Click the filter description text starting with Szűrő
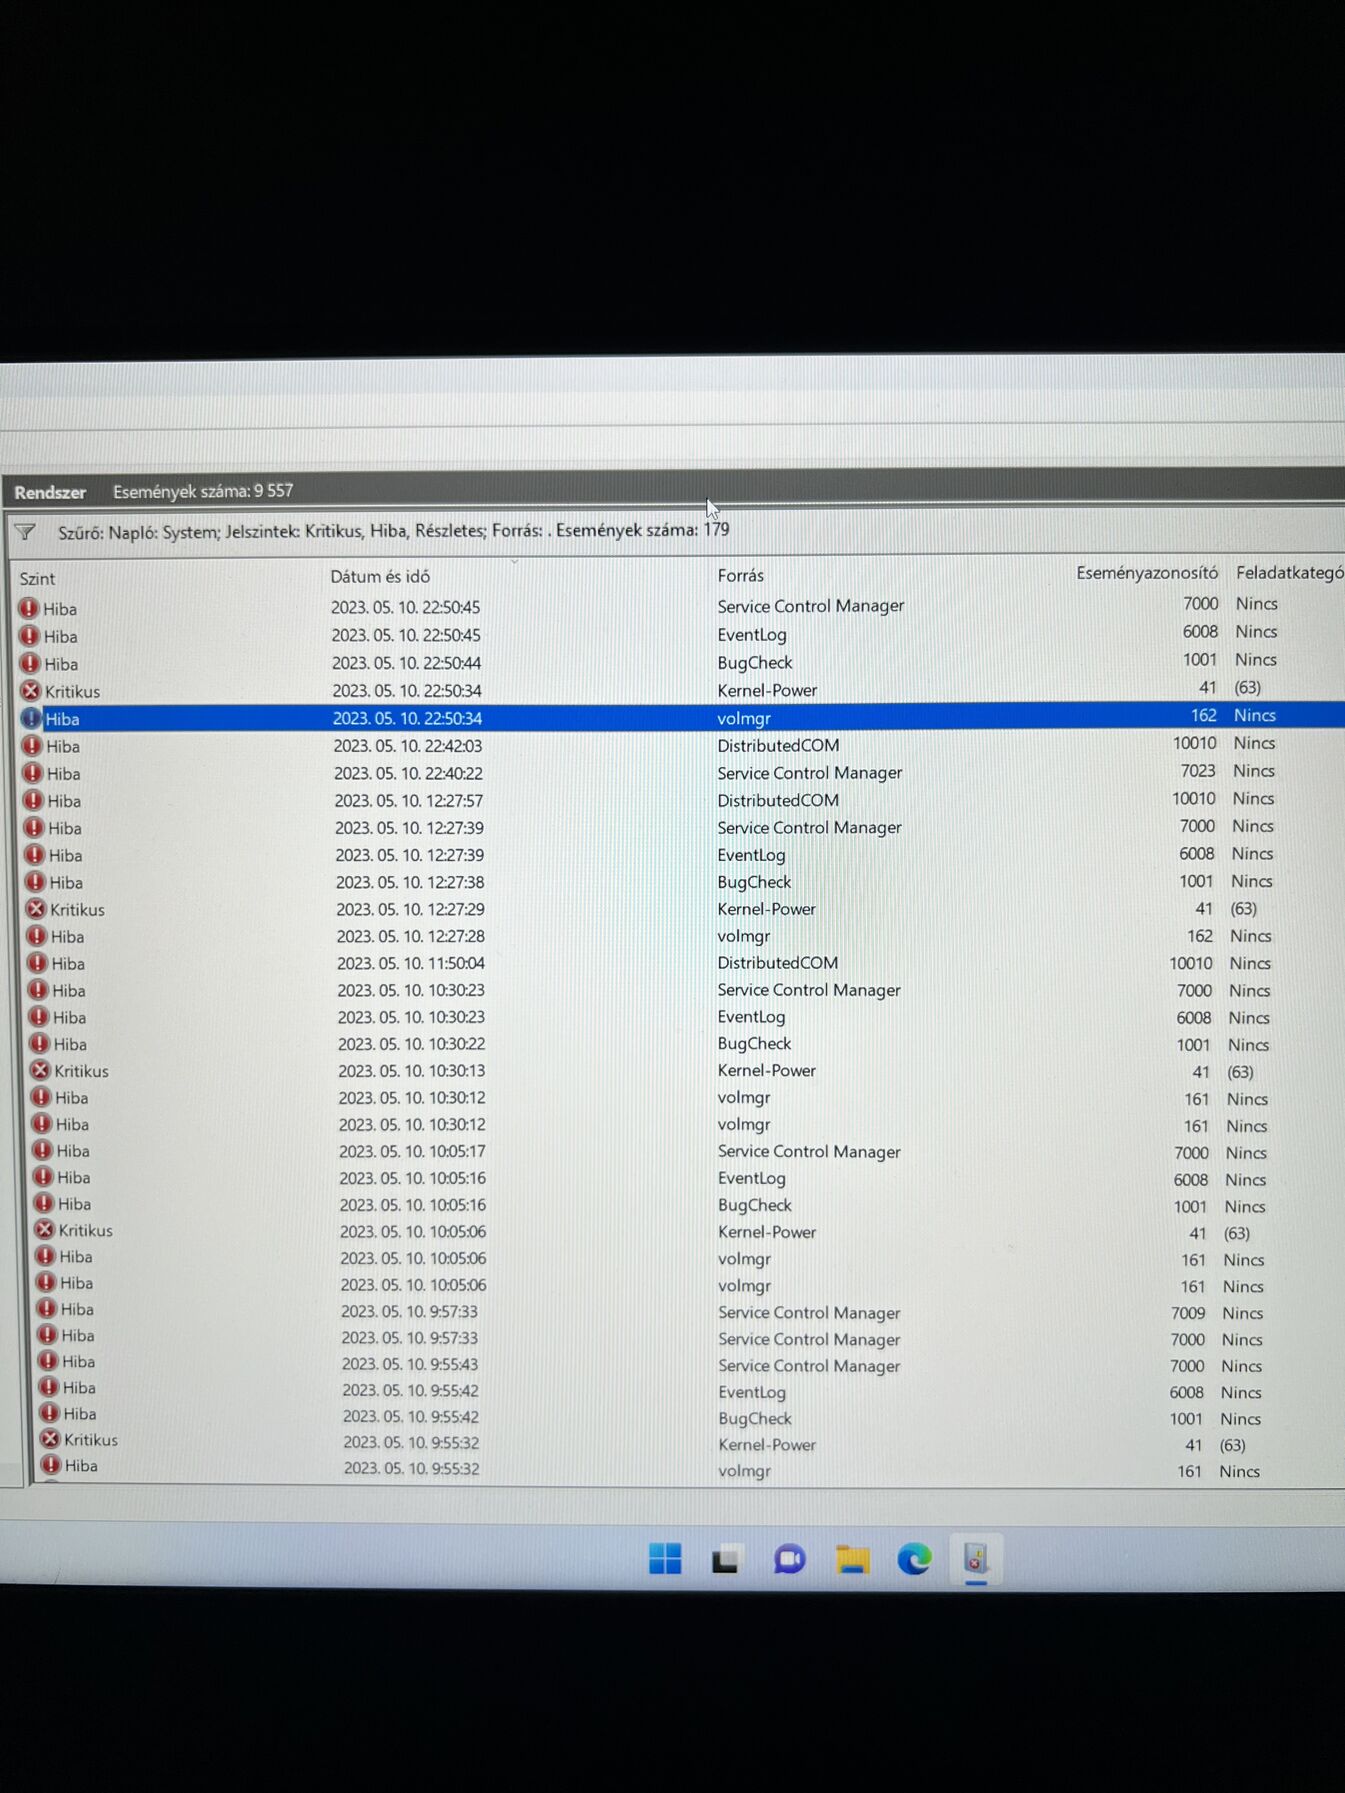The width and height of the screenshot is (1345, 1793). click(393, 531)
